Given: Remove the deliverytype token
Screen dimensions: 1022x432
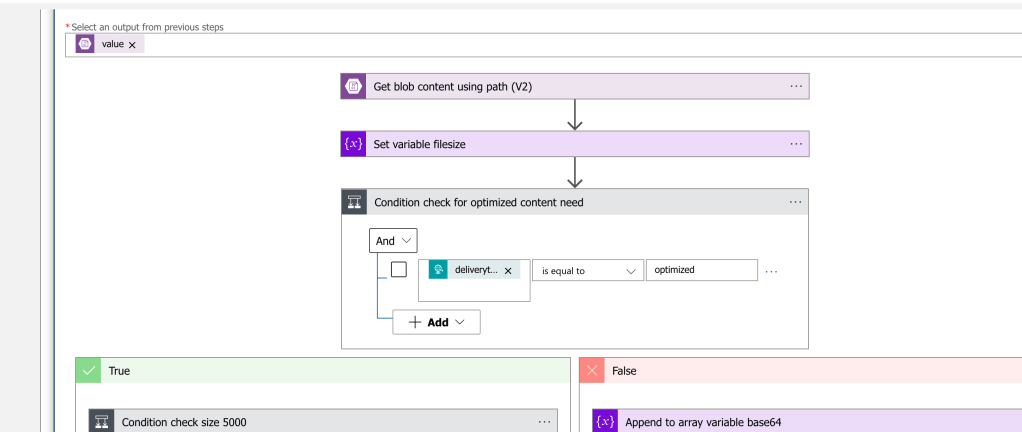Looking at the screenshot, I should point(508,270).
